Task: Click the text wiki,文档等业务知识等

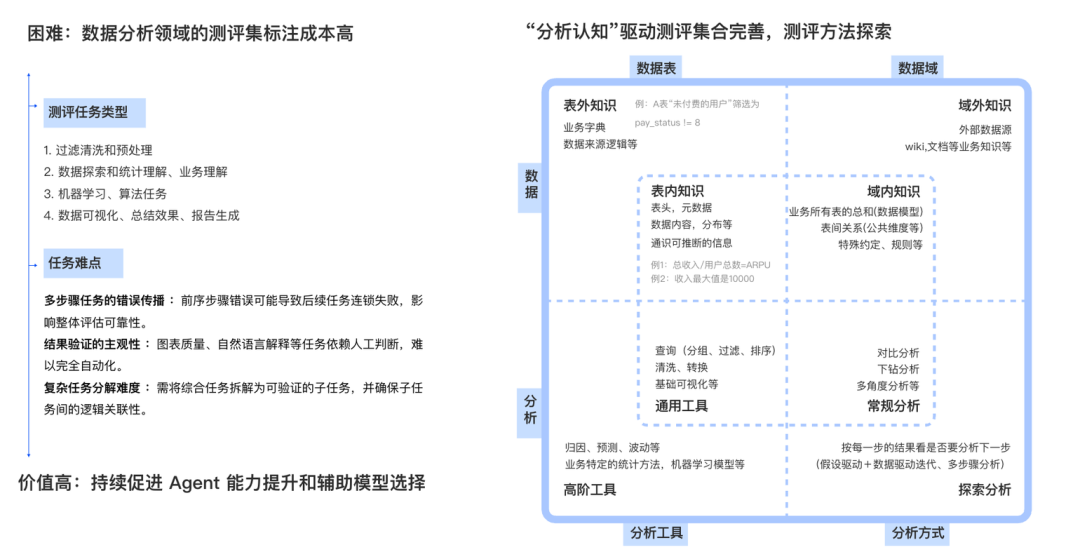Action: (x=959, y=147)
